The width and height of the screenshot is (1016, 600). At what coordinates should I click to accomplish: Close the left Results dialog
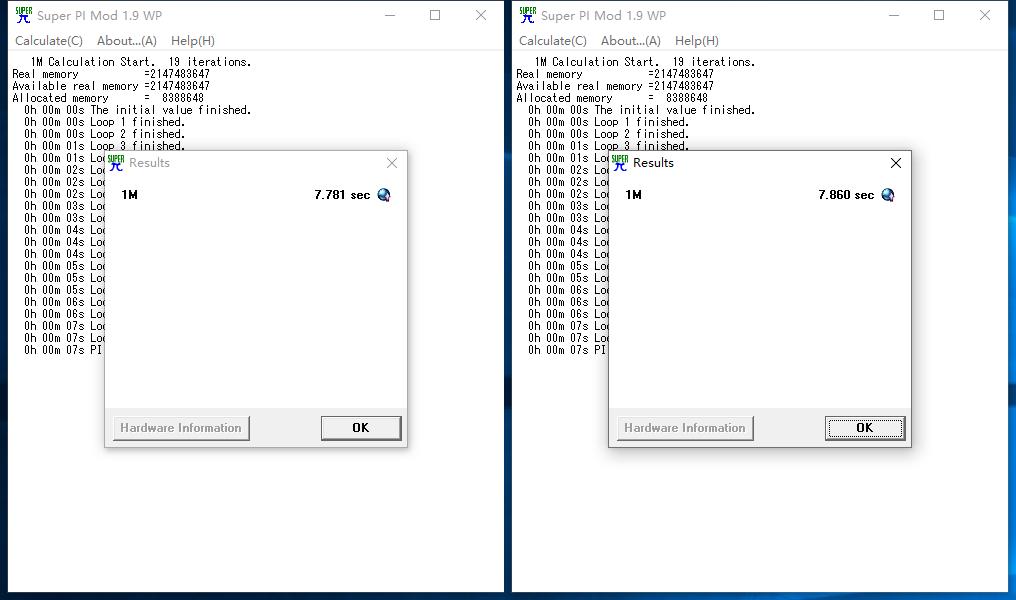[x=392, y=163]
